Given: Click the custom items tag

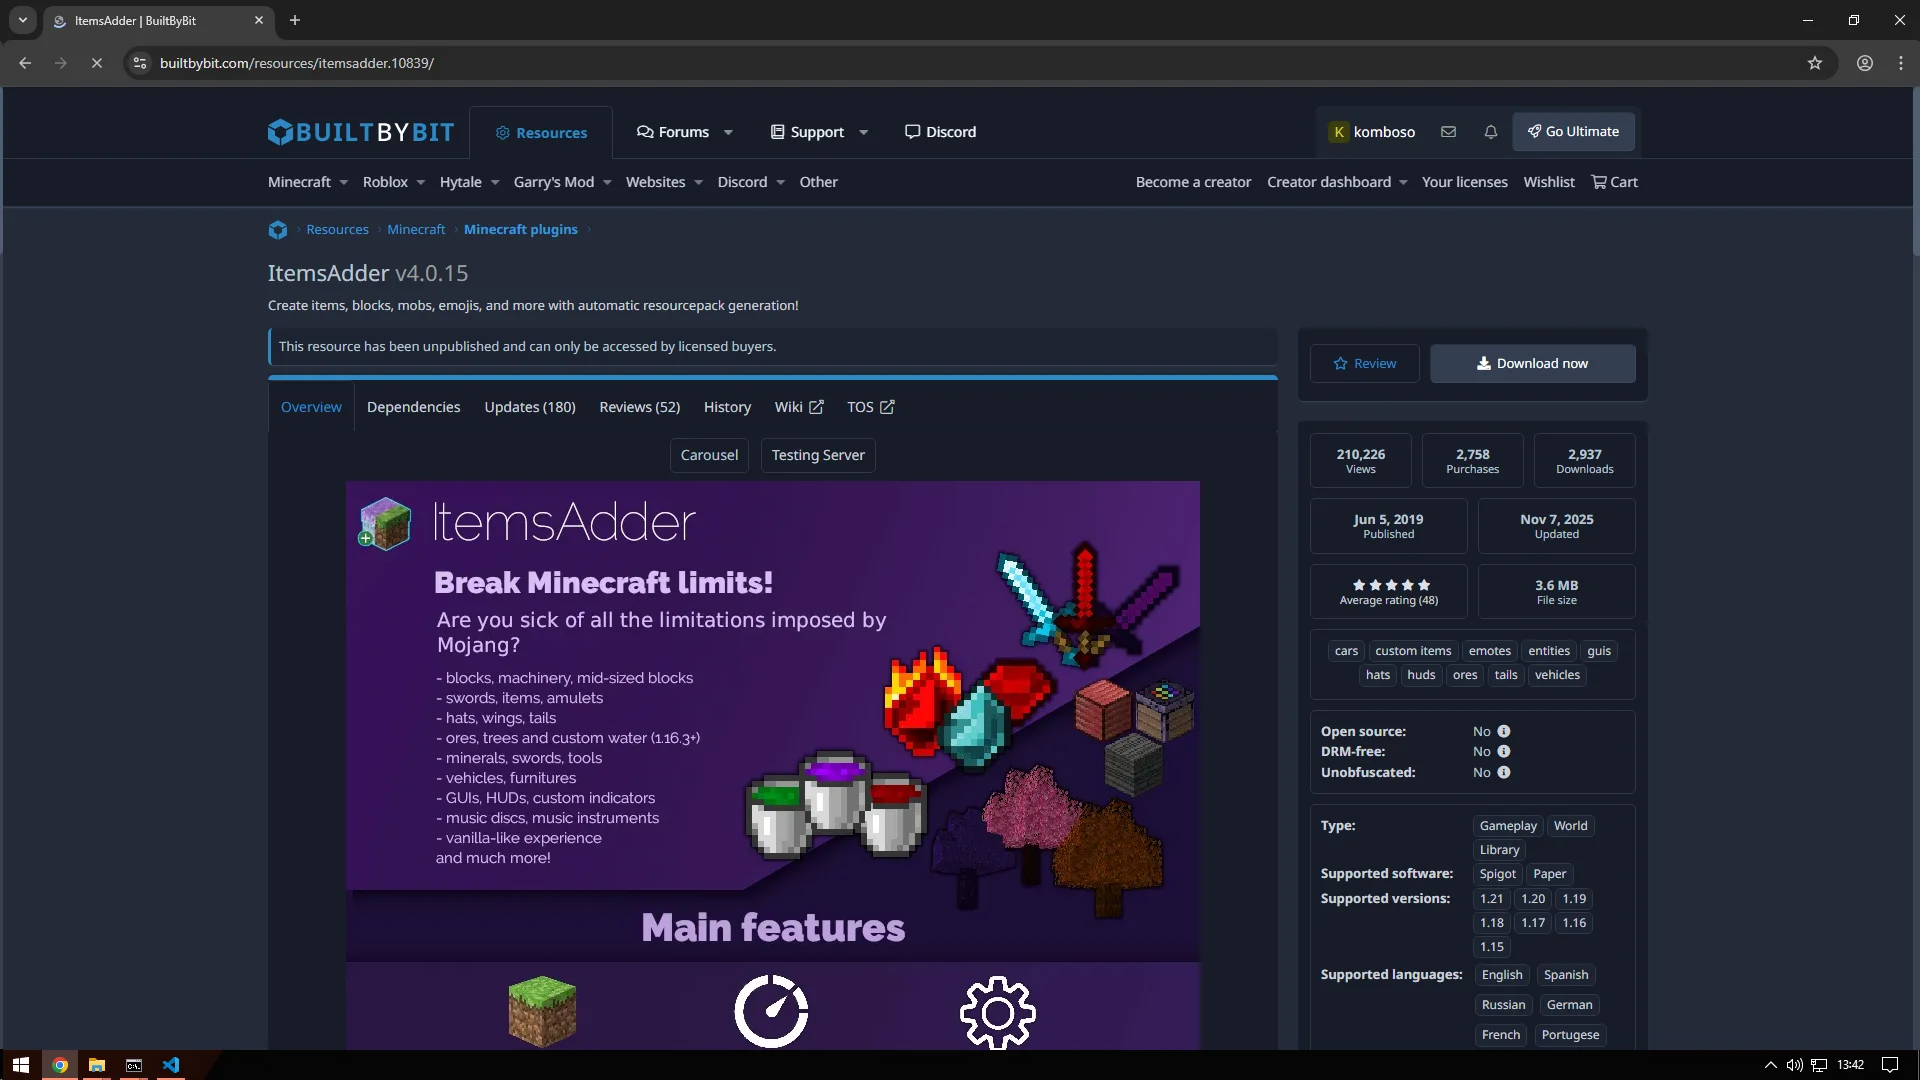Looking at the screenshot, I should tap(1413, 651).
